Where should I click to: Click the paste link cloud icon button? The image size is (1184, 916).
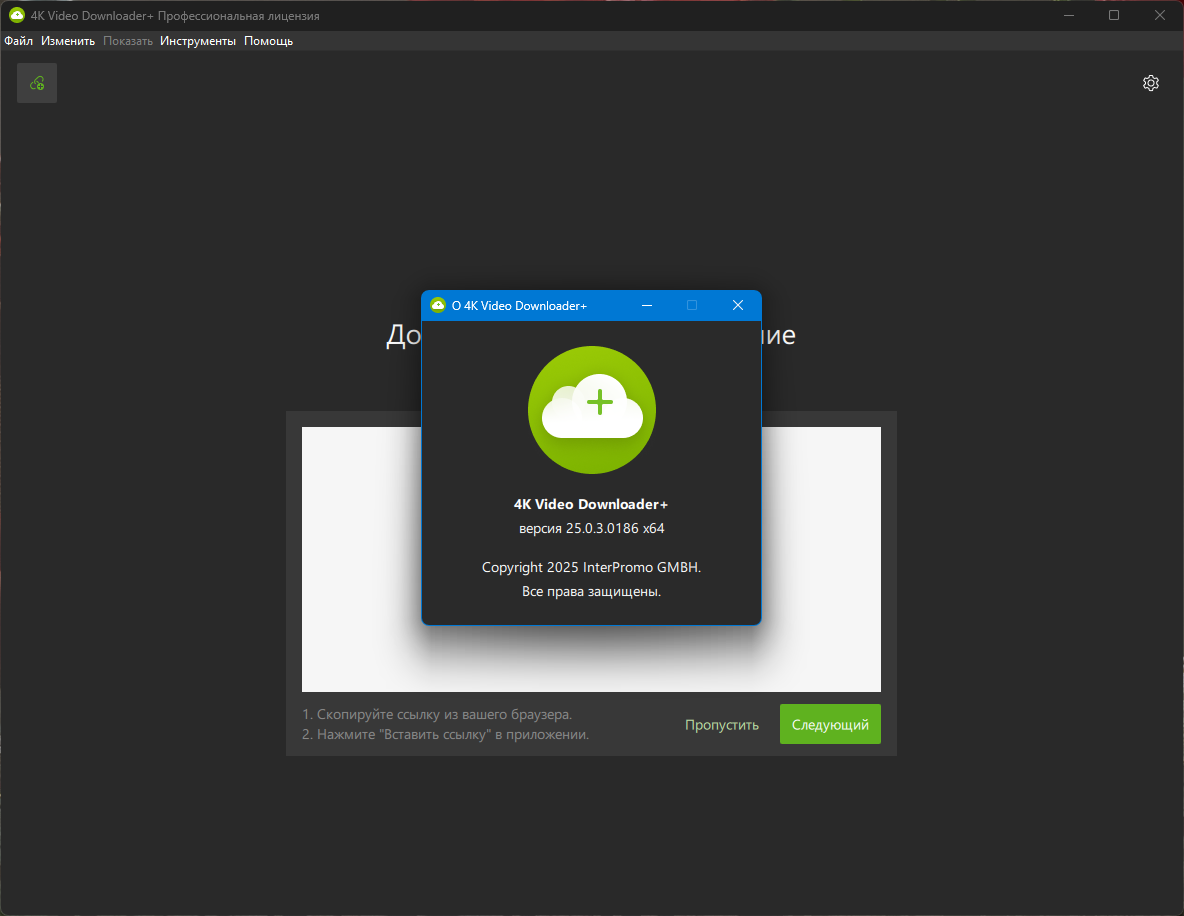pos(37,83)
